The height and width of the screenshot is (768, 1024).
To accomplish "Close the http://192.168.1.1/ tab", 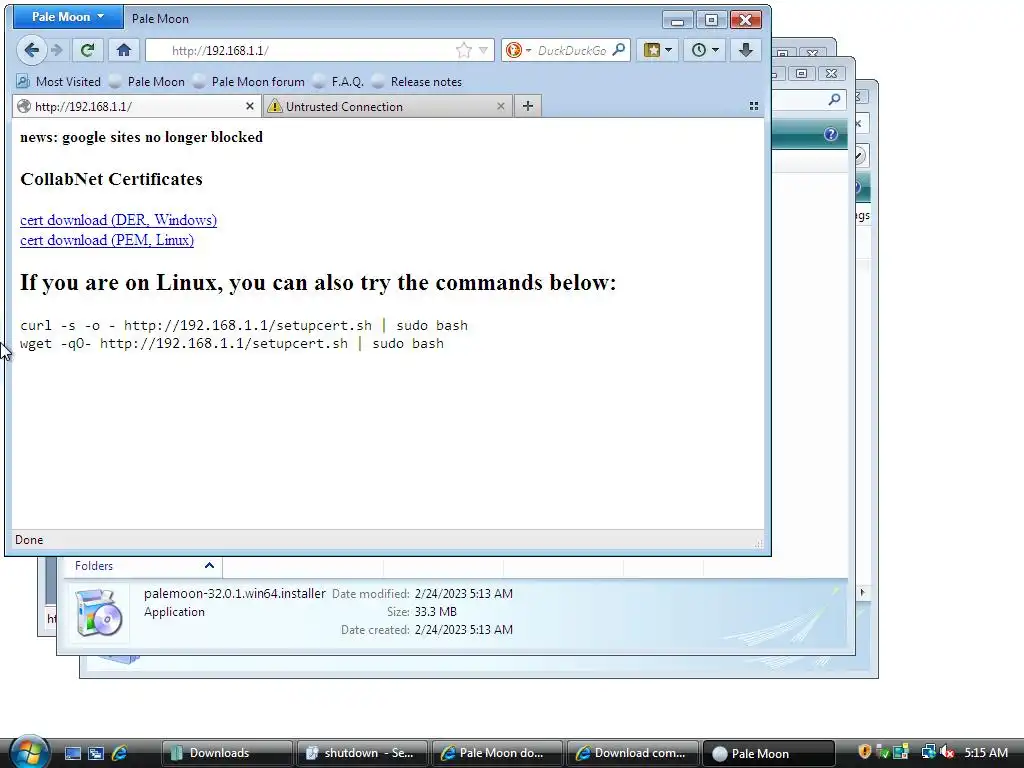I will pos(249,106).
